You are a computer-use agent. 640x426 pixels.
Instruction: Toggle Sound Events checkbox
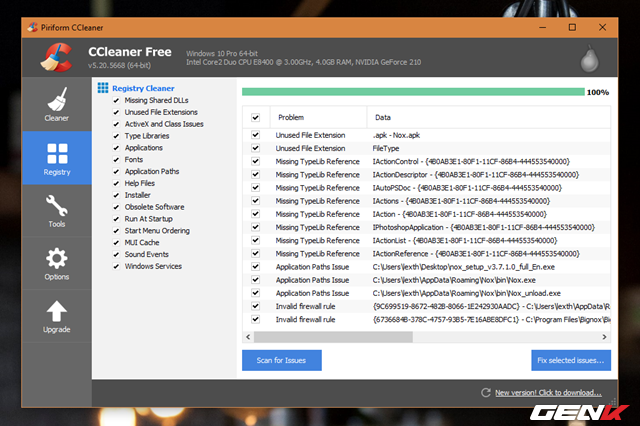pyautogui.click(x=116, y=254)
